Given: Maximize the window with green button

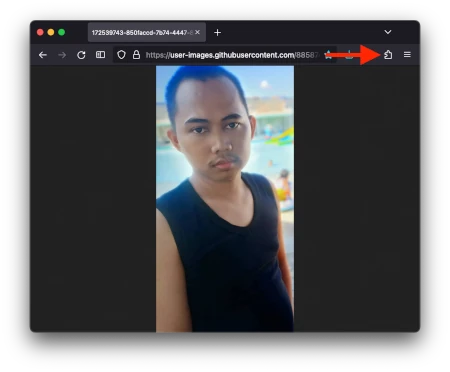Looking at the screenshot, I should point(62,32).
